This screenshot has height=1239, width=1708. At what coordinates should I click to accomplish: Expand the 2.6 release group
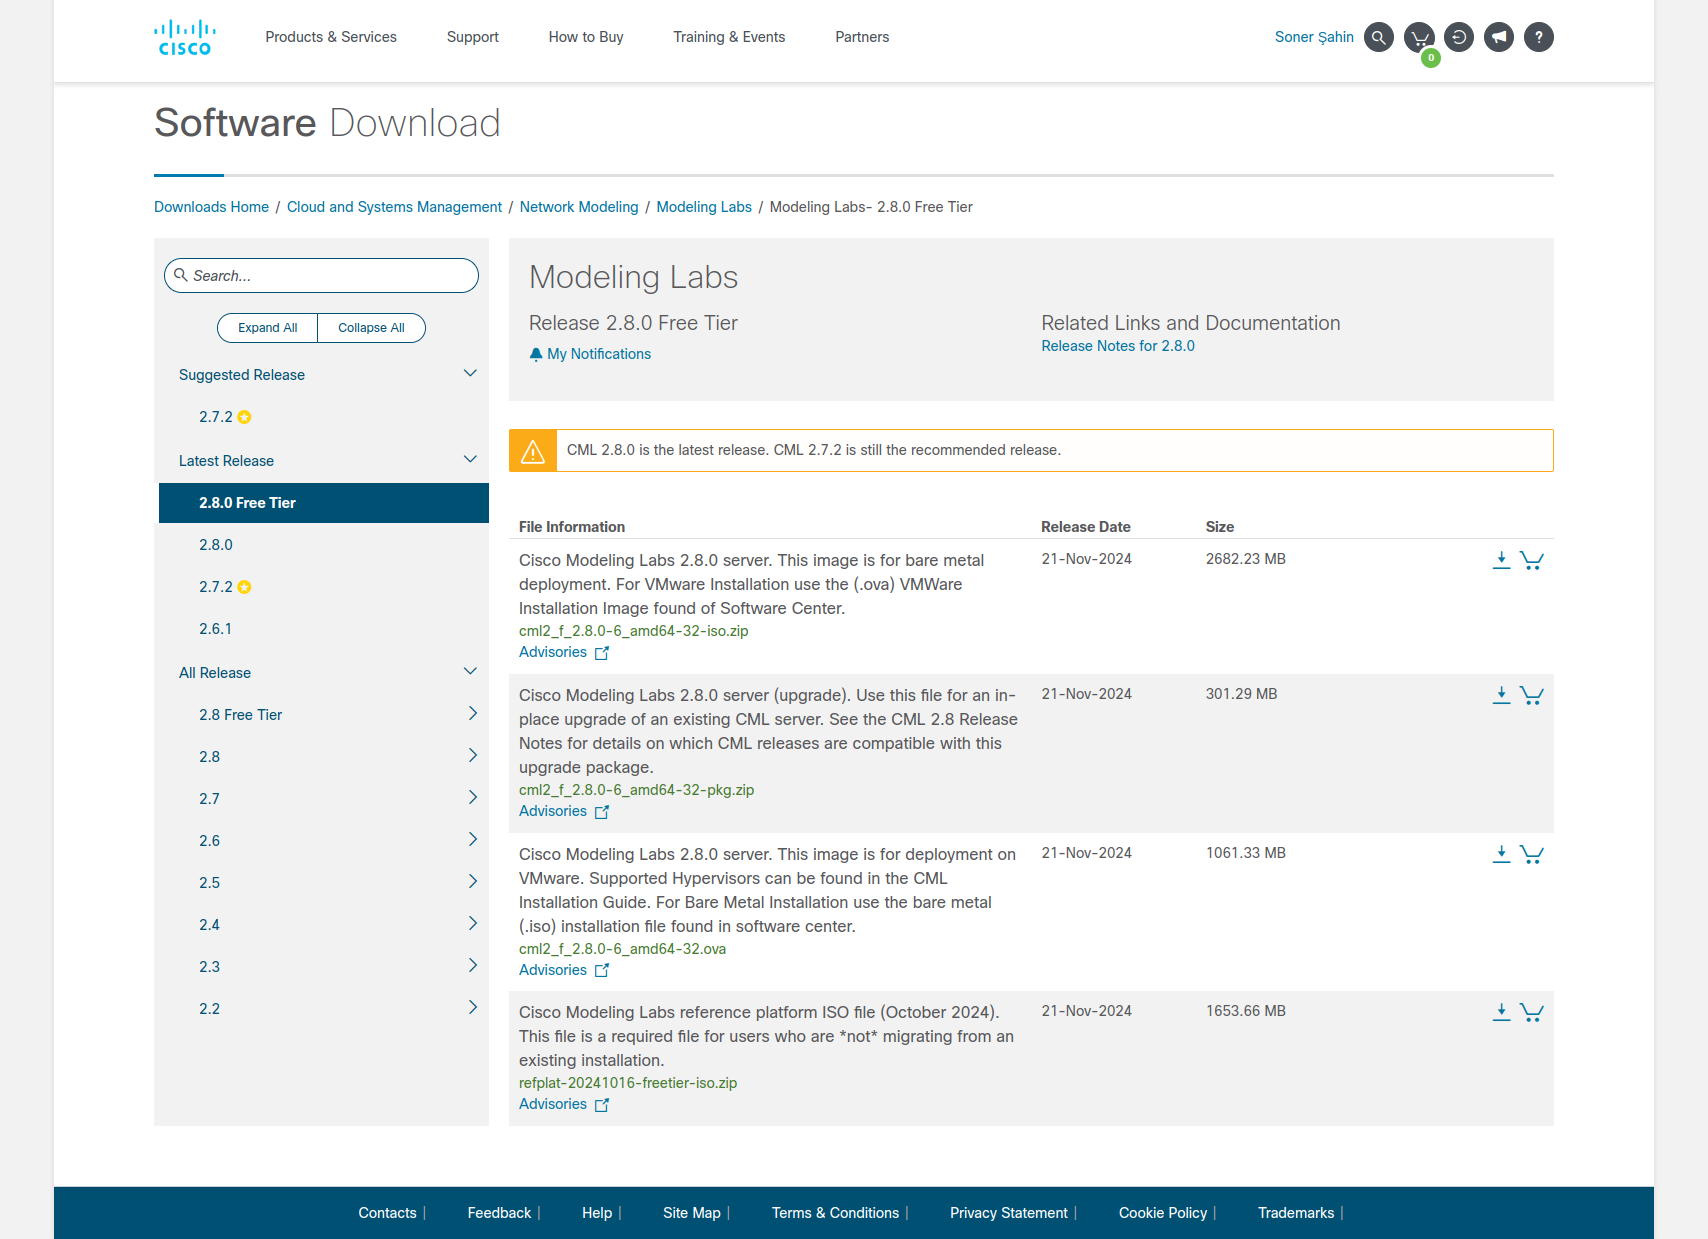coord(472,840)
